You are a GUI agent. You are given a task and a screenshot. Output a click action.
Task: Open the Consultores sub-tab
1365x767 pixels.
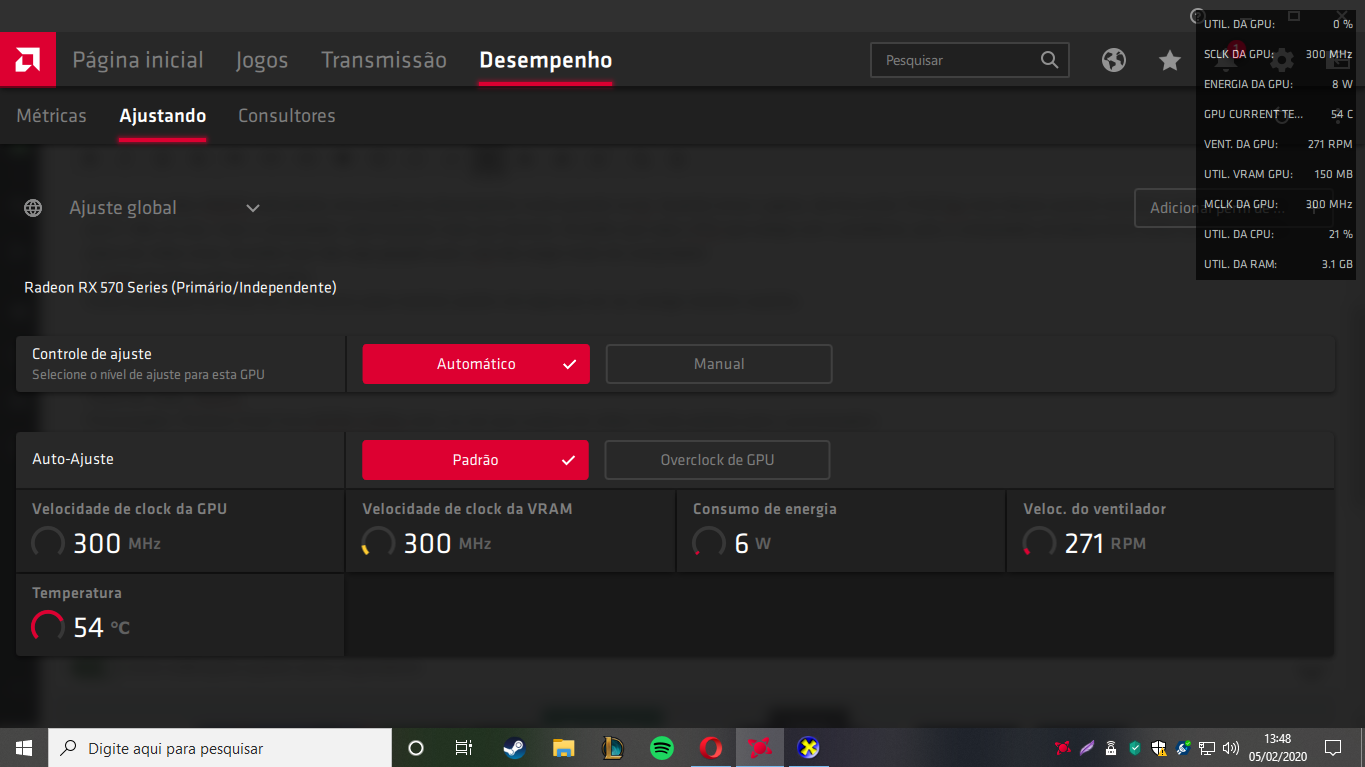[x=287, y=116]
